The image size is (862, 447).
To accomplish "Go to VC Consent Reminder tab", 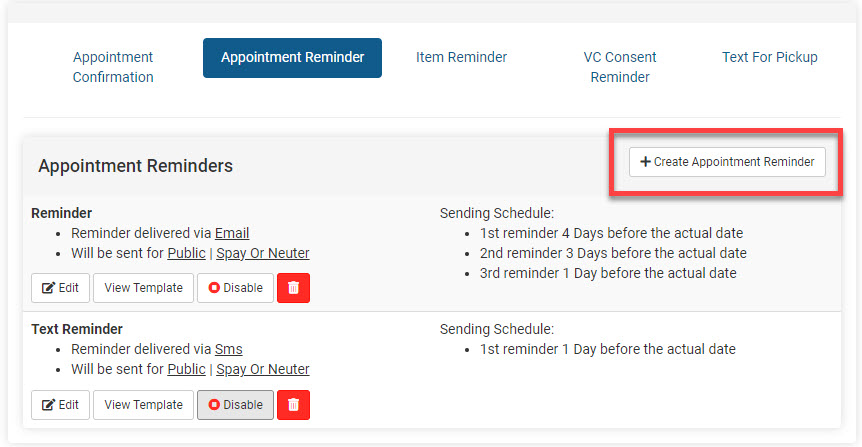I will [620, 67].
